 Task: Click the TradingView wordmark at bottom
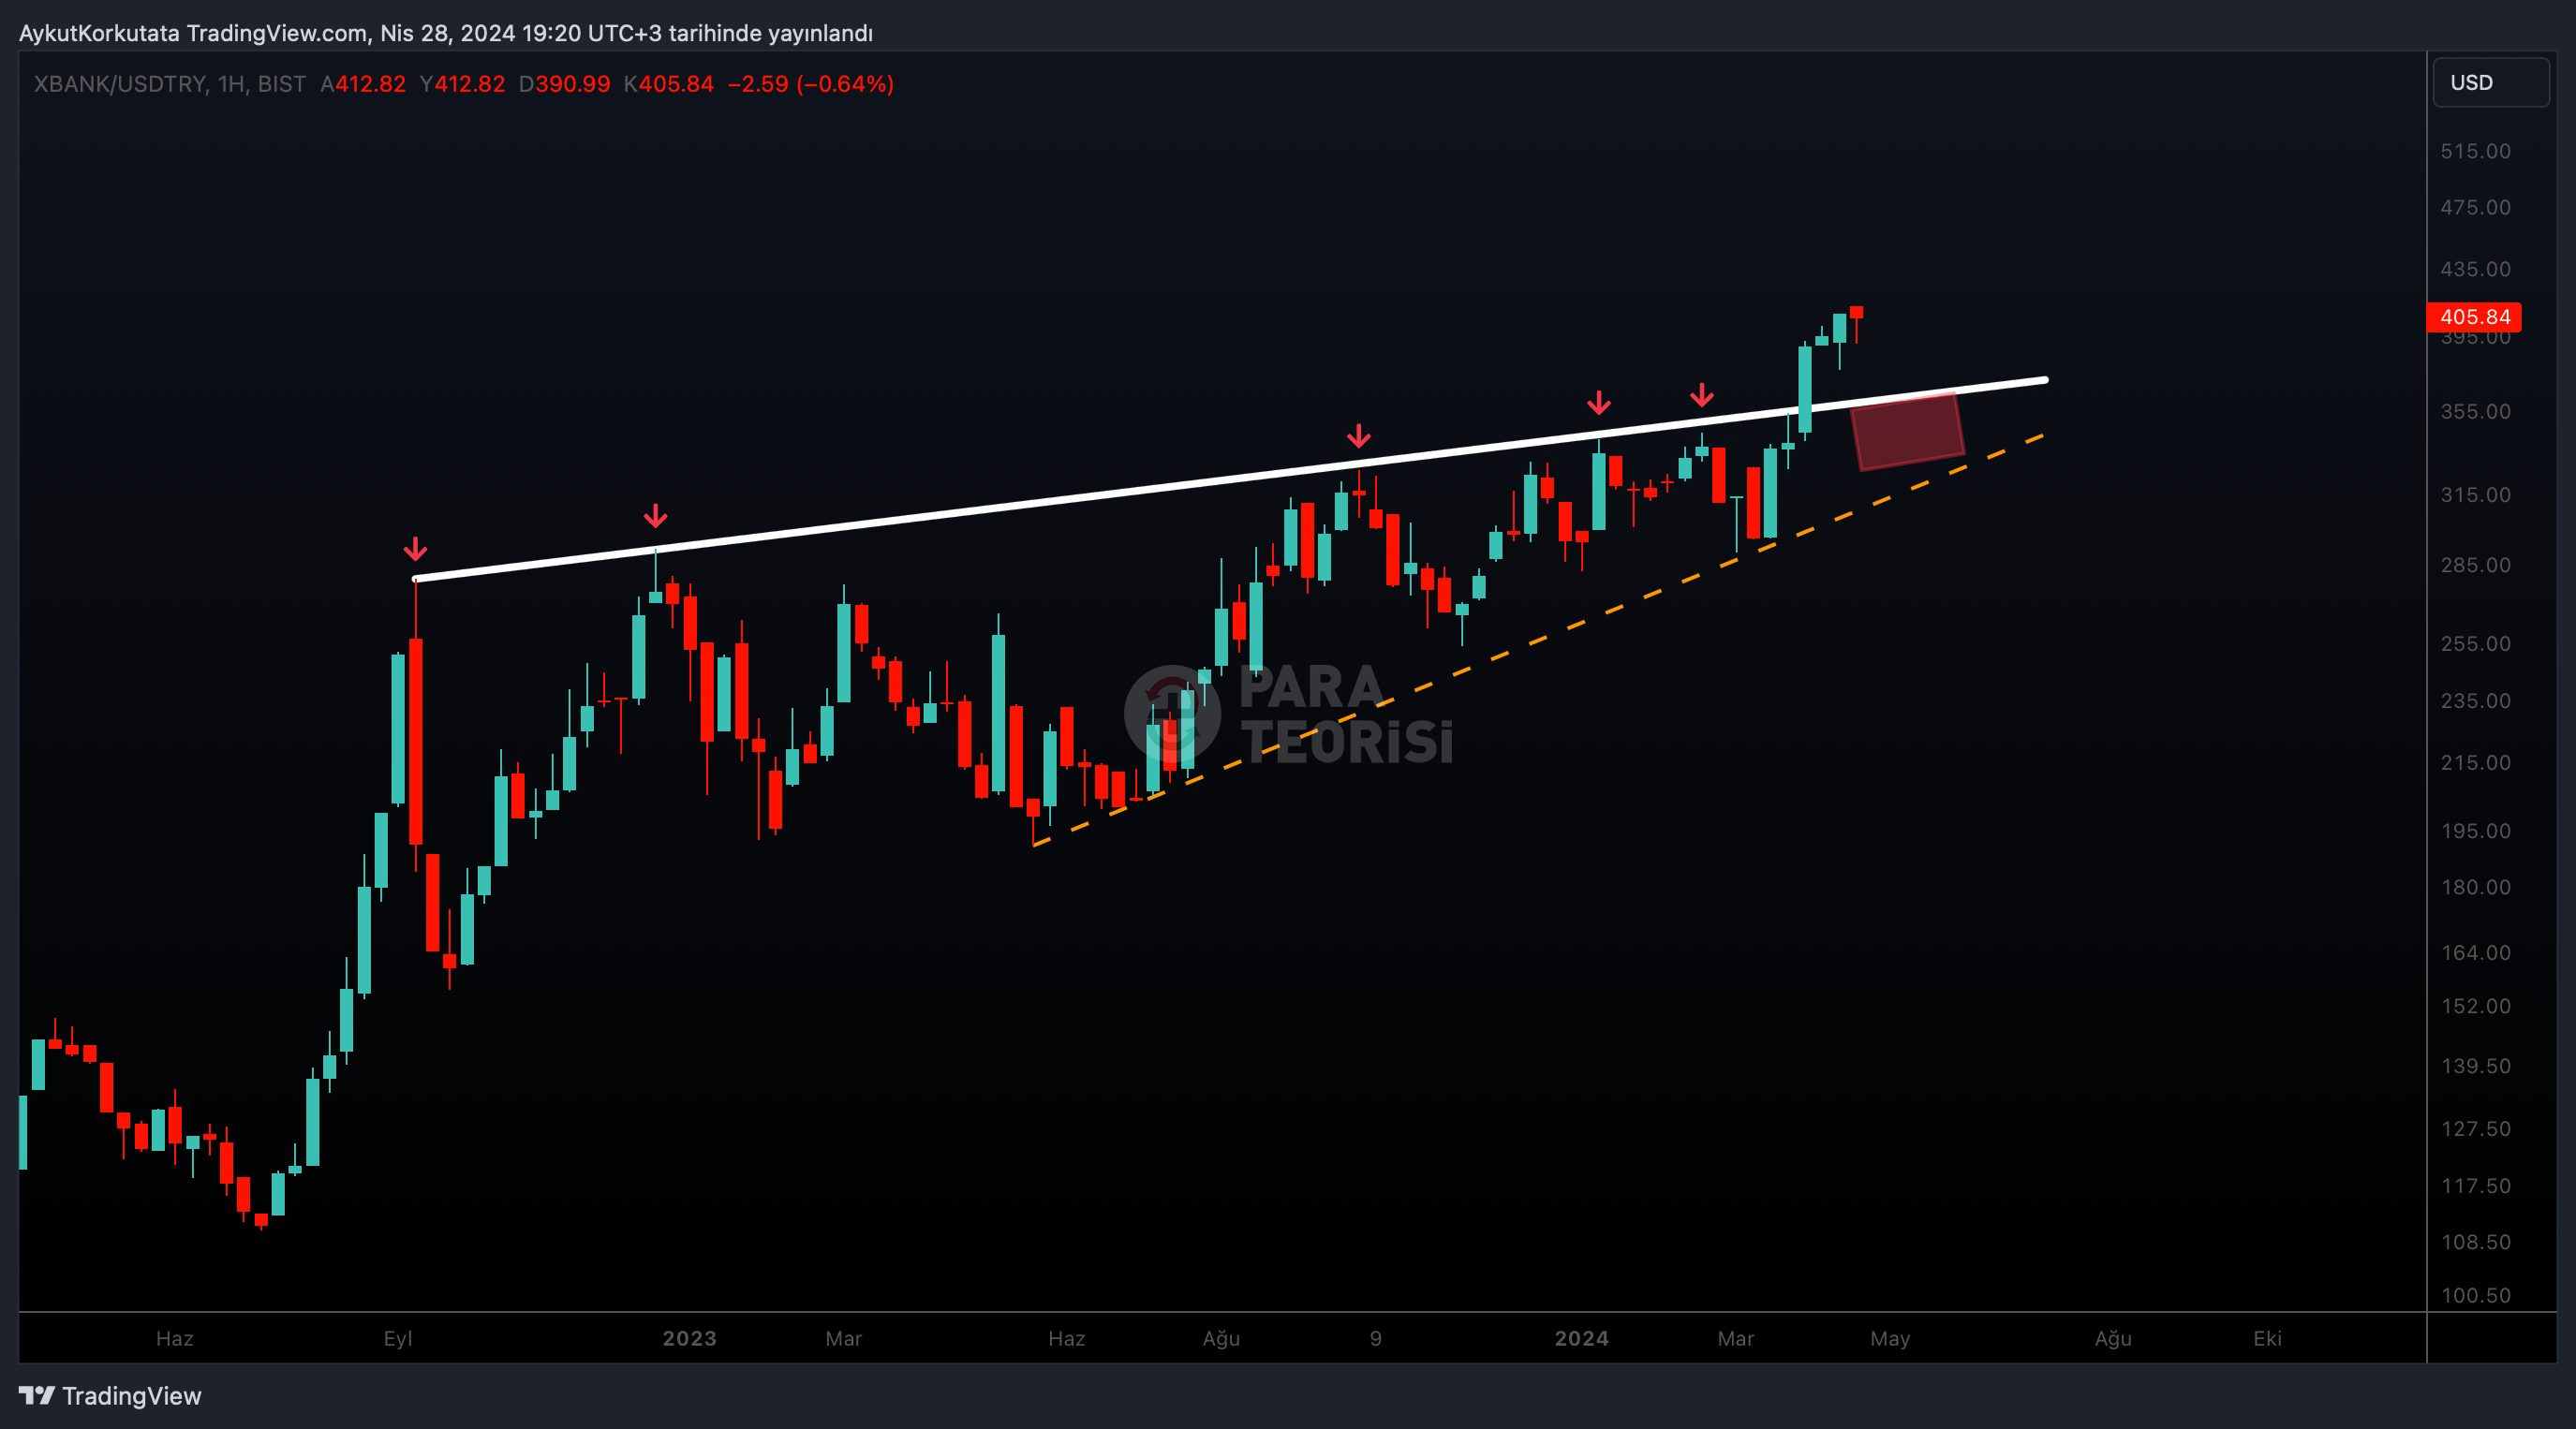tap(131, 1396)
